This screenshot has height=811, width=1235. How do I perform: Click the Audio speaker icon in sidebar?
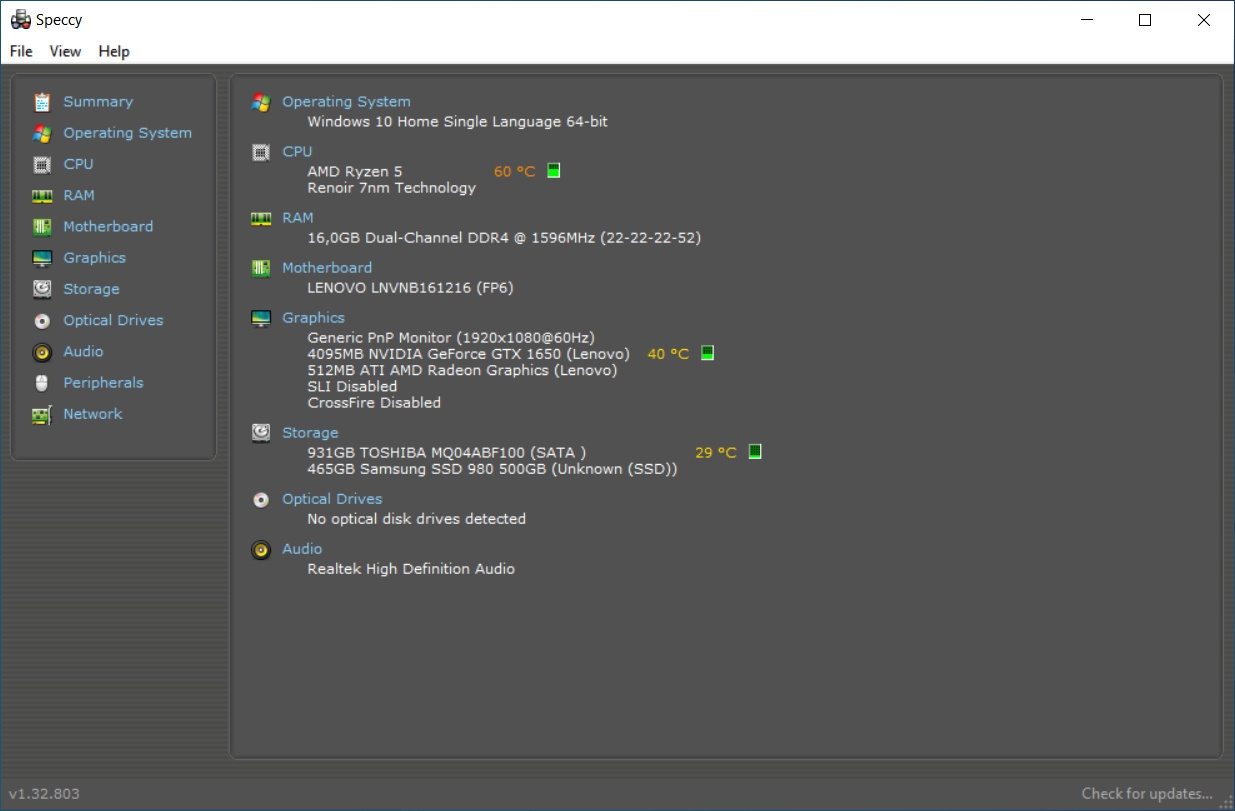[x=42, y=352]
